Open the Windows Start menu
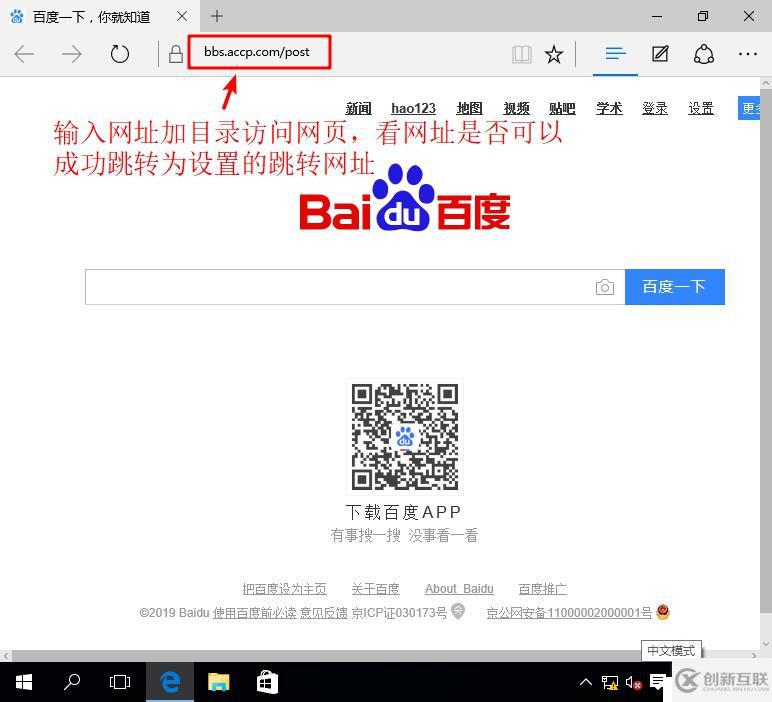 click(24, 682)
